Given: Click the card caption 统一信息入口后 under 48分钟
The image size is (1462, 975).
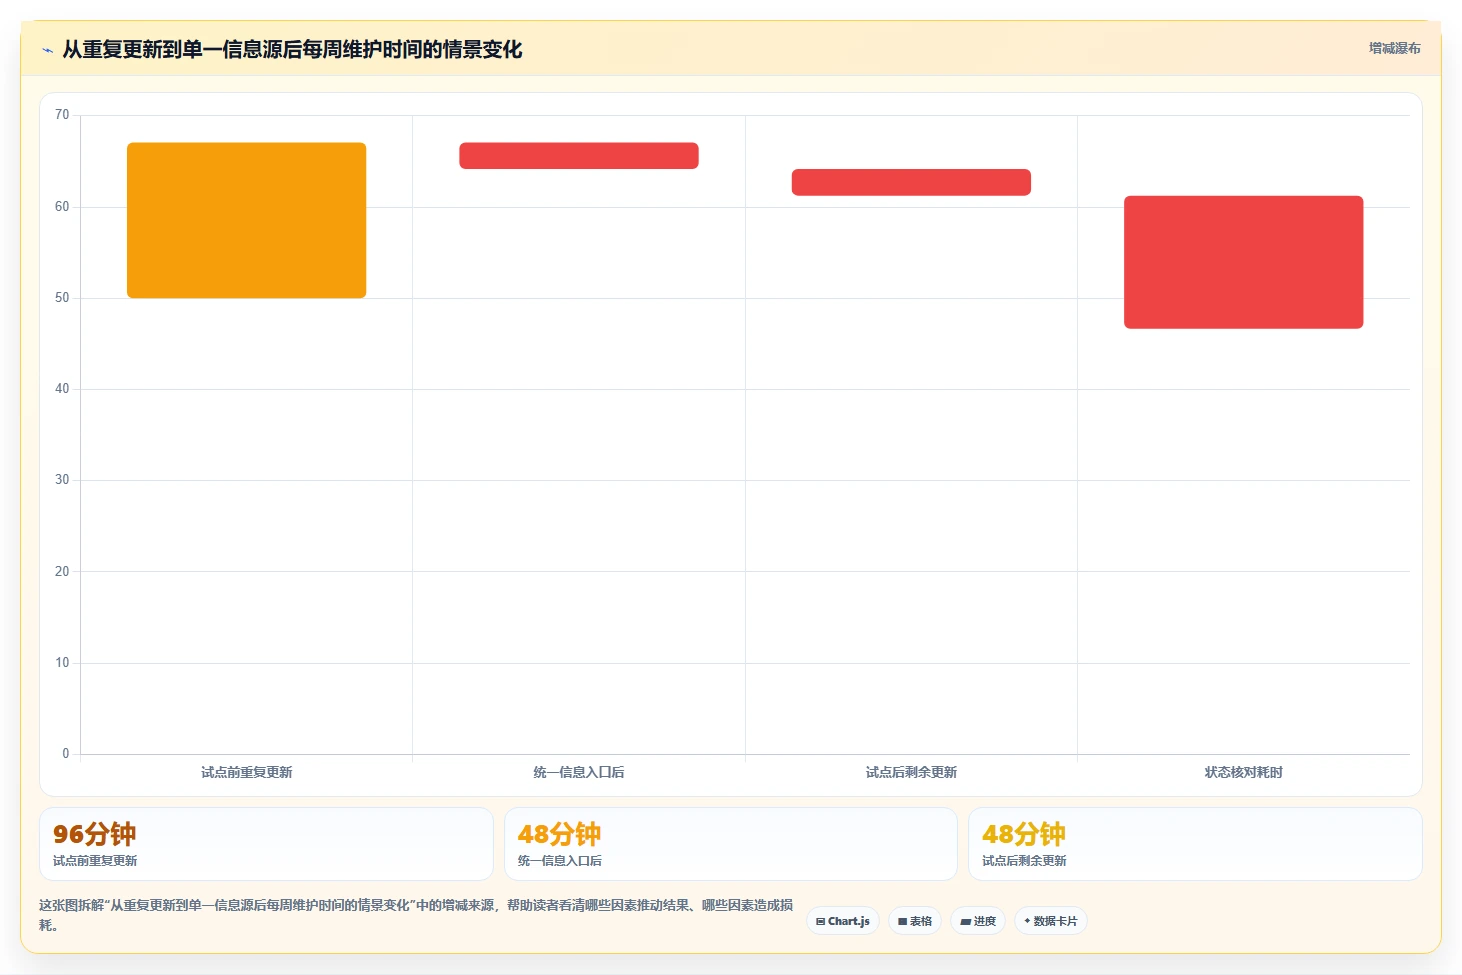Looking at the screenshot, I should click(560, 861).
